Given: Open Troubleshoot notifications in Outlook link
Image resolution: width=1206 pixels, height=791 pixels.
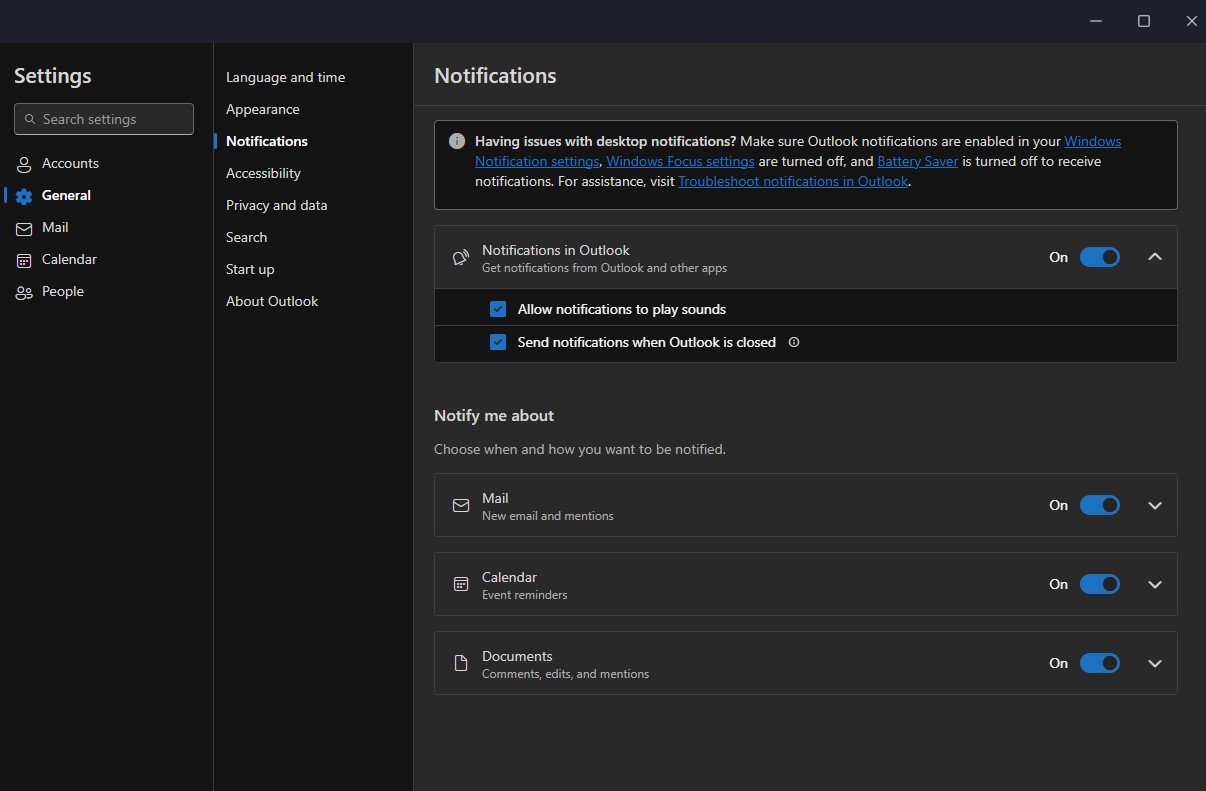Looking at the screenshot, I should click(x=793, y=181).
